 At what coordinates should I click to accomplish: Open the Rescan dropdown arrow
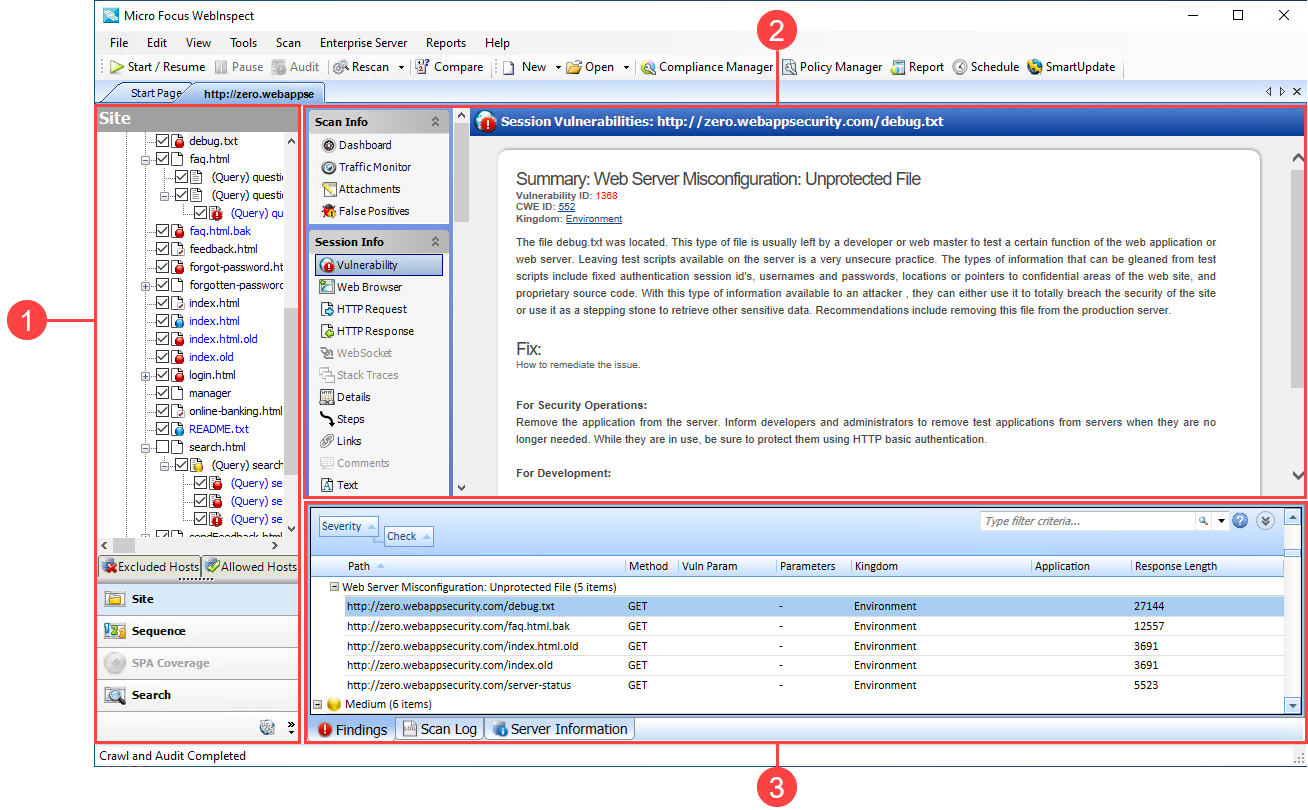coord(401,68)
